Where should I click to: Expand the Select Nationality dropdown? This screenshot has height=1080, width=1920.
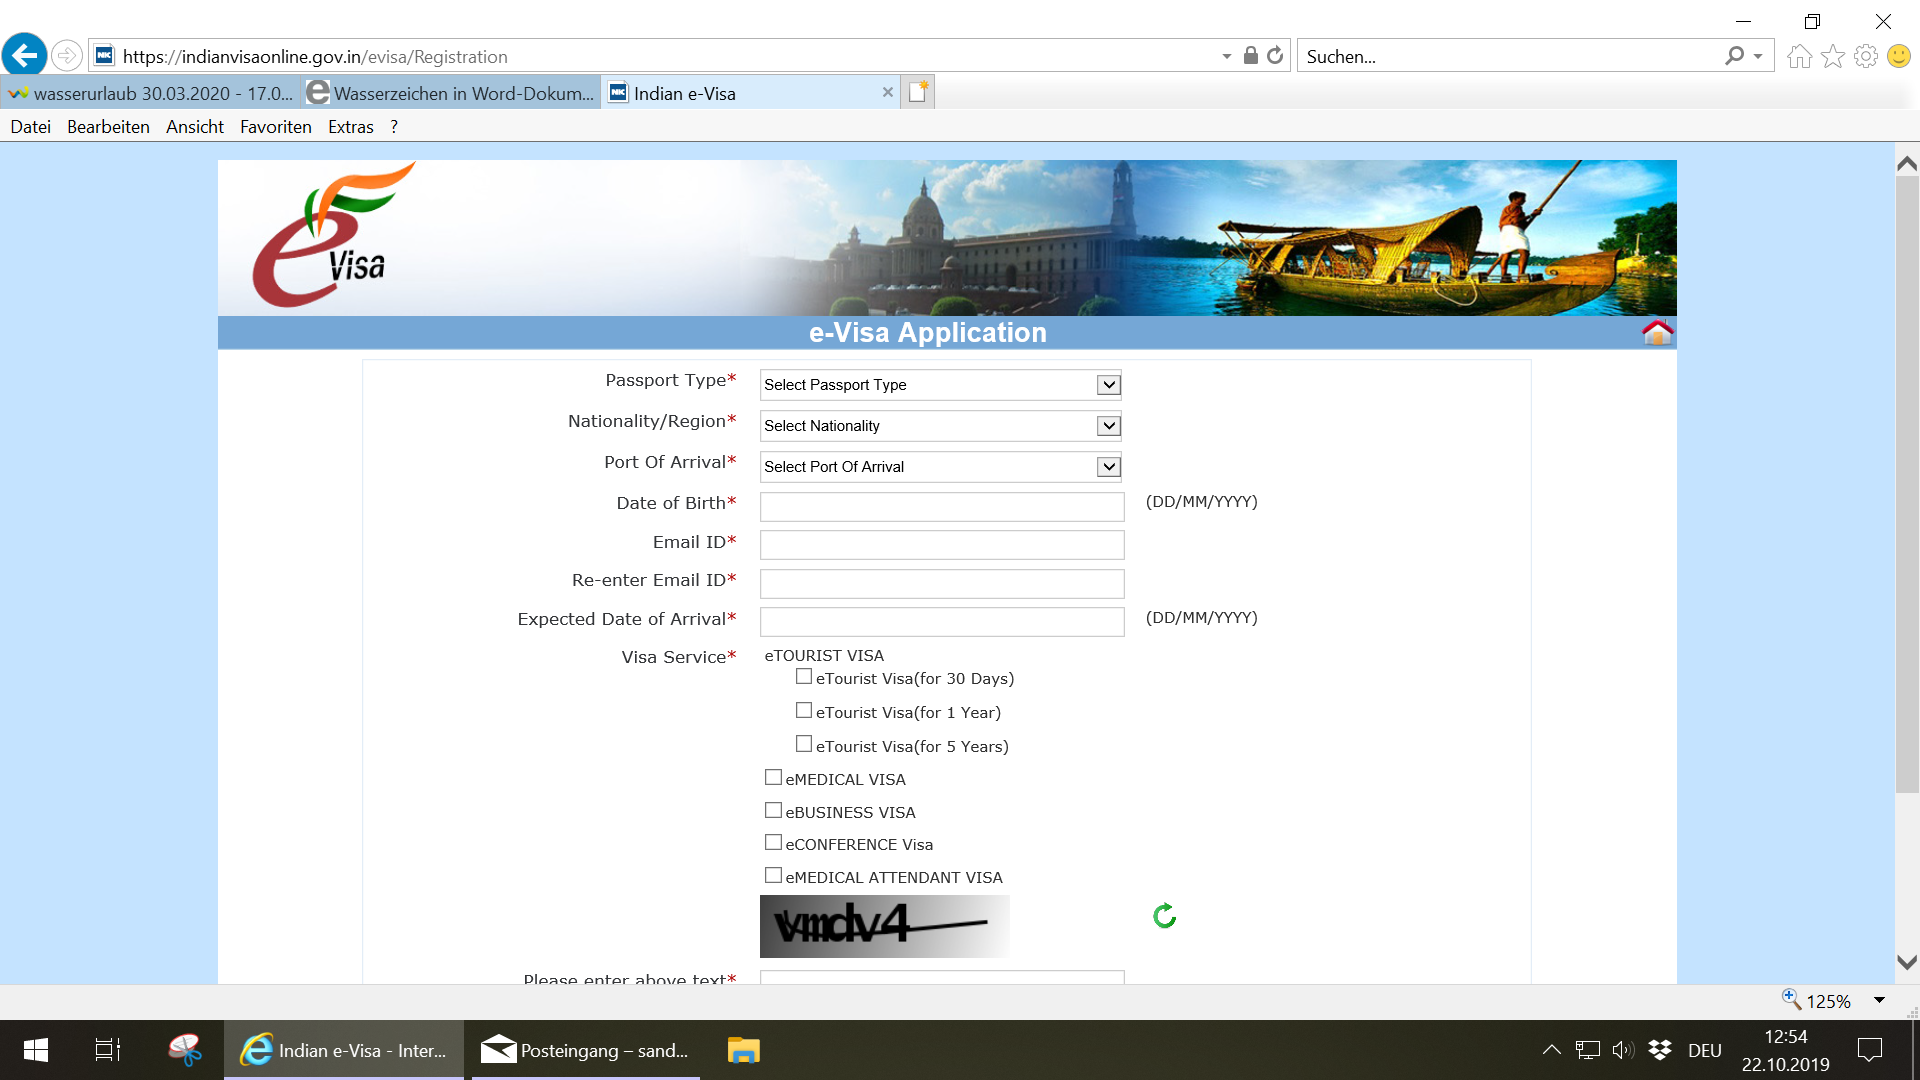tap(940, 426)
